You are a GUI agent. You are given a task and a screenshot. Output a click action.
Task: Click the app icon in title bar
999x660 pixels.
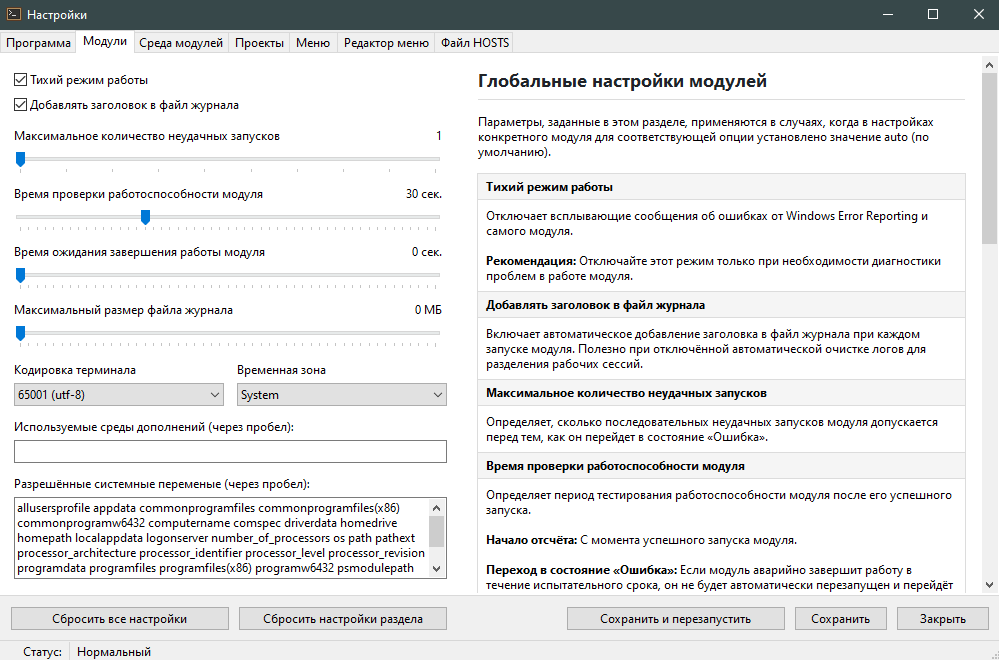15,15
